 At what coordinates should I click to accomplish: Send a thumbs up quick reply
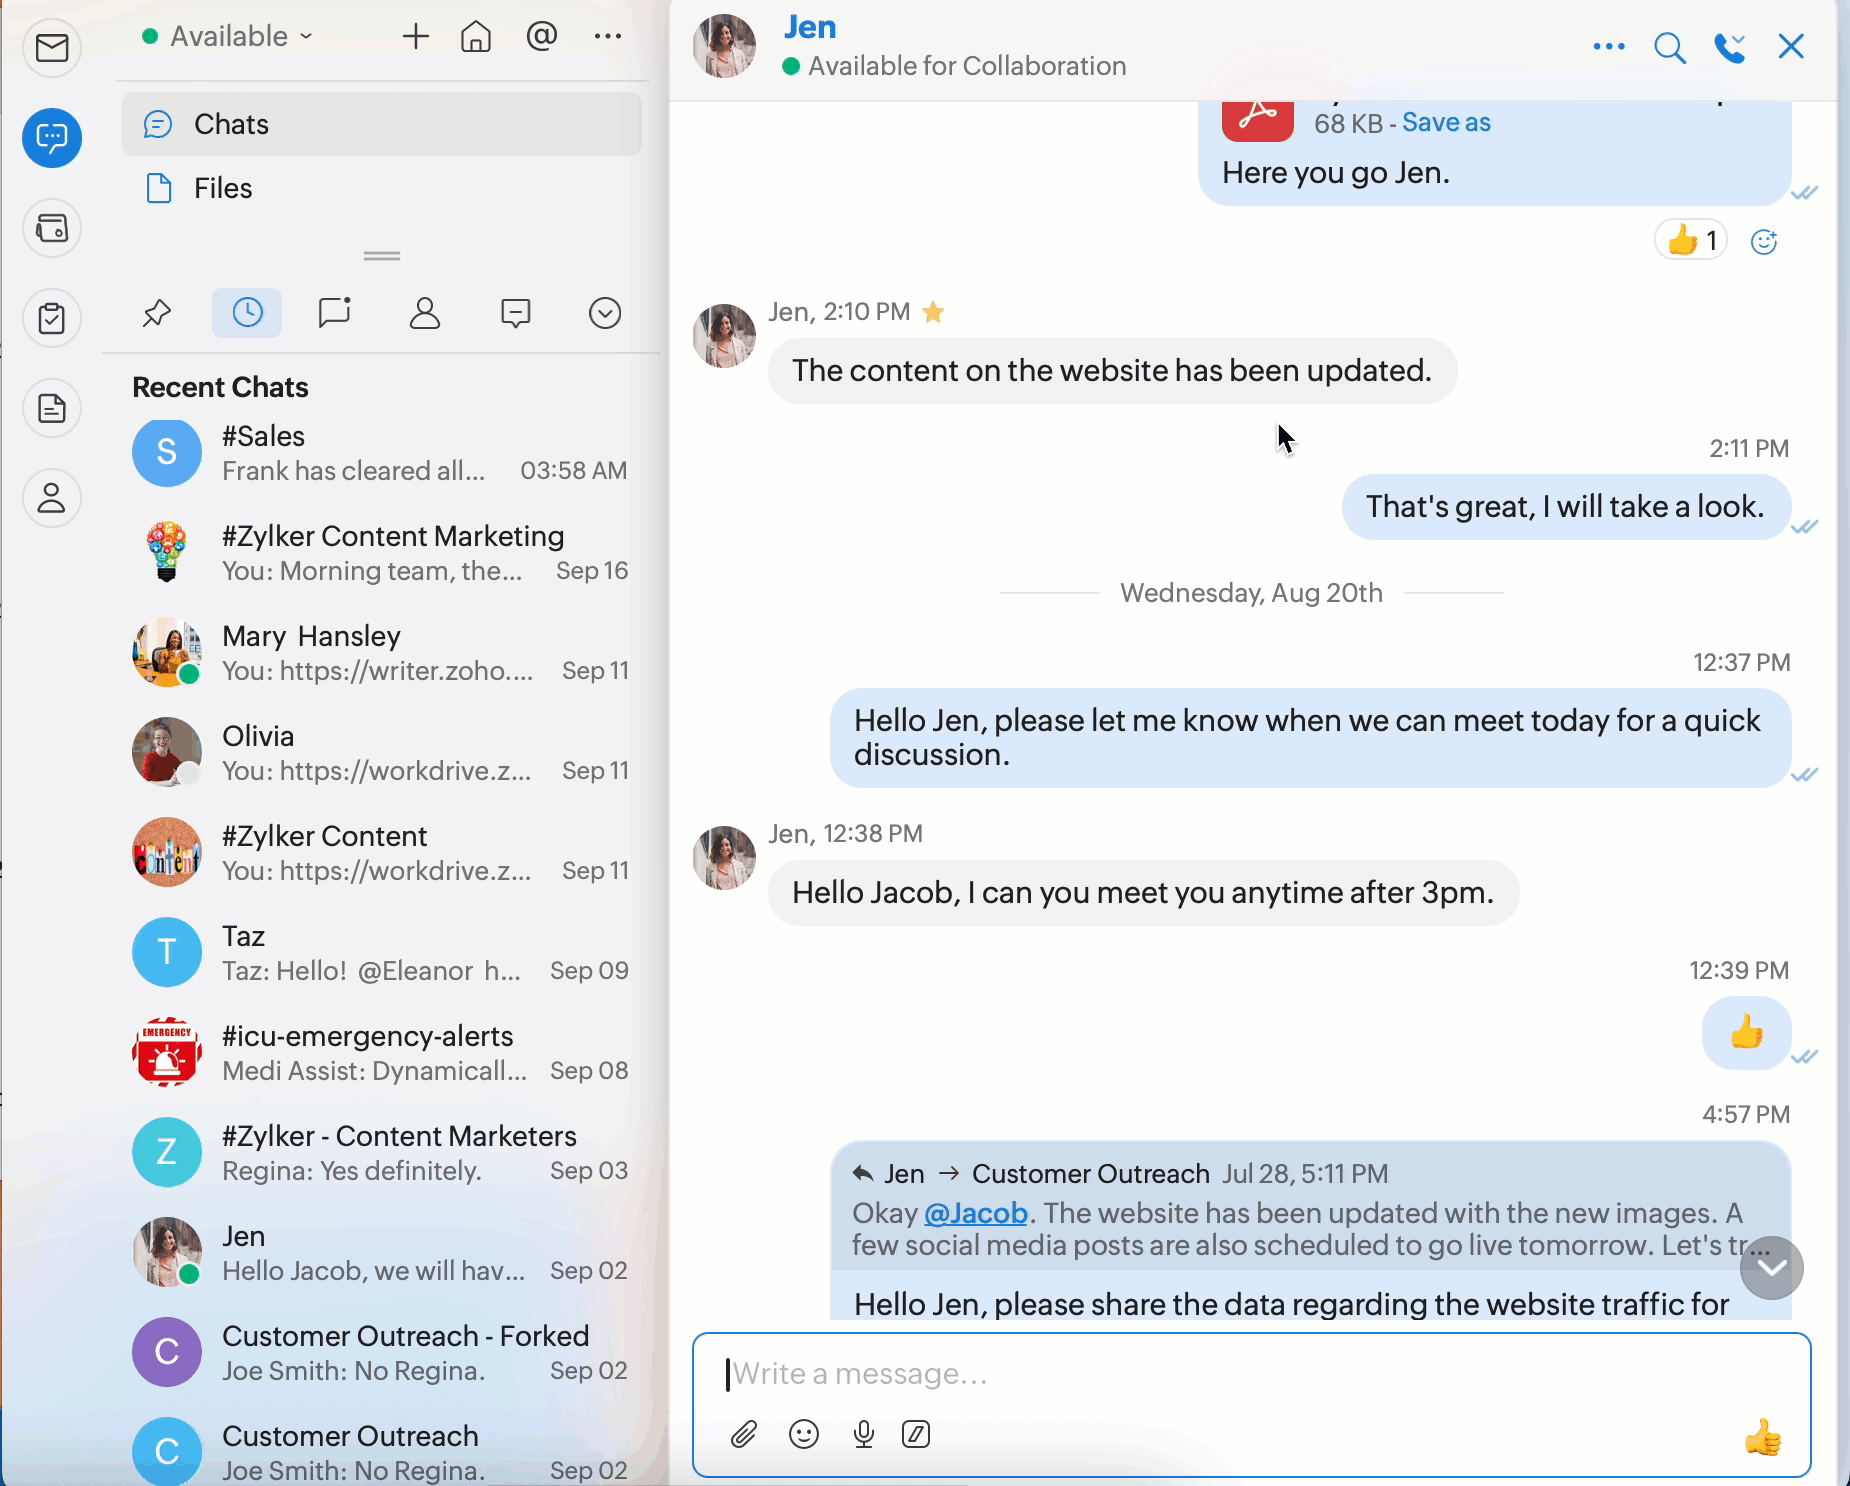click(1763, 1438)
